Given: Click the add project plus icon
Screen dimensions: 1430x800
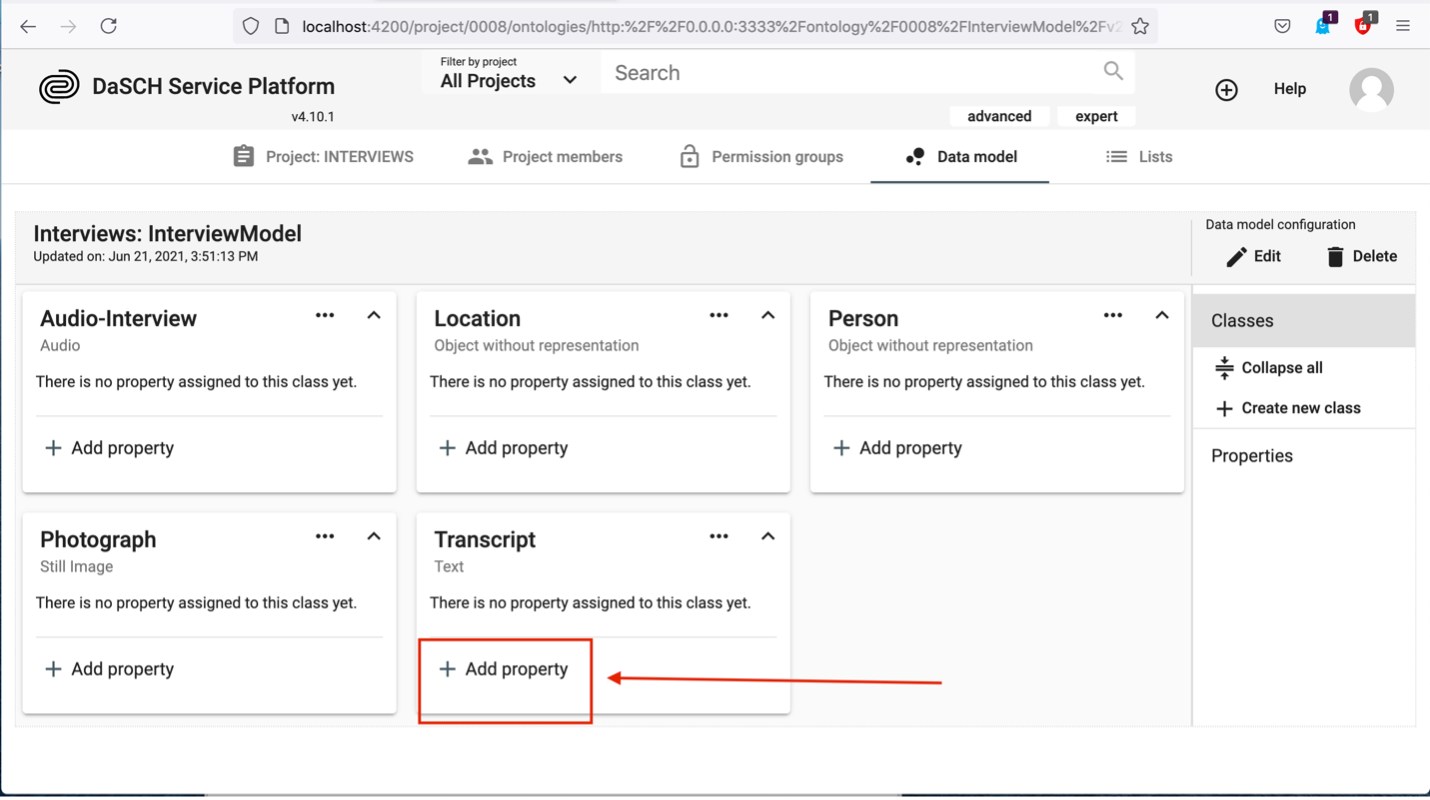Looking at the screenshot, I should (1226, 90).
